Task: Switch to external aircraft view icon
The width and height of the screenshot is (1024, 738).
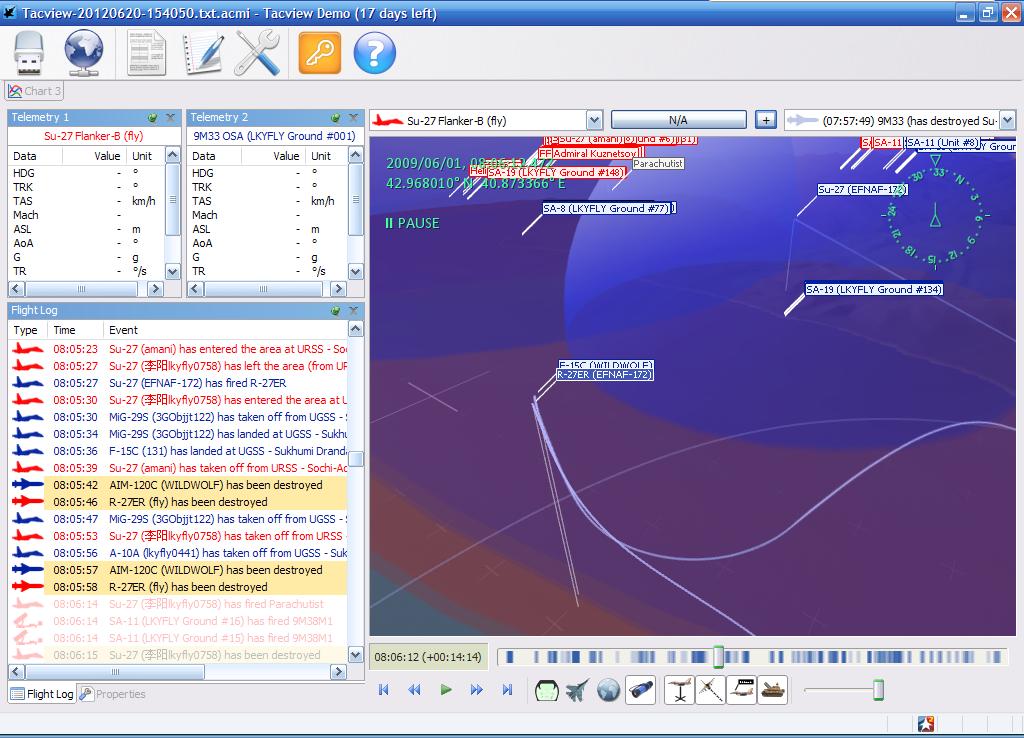Action: tap(577, 690)
